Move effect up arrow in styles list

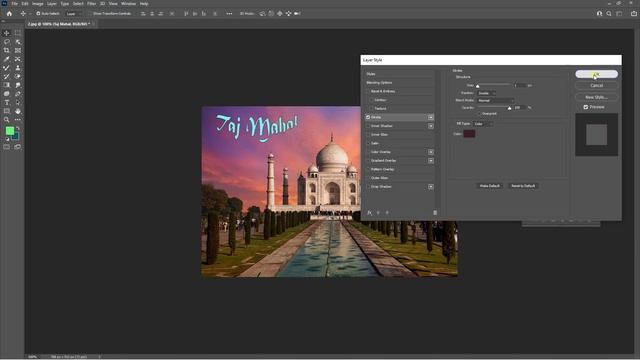click(x=378, y=213)
